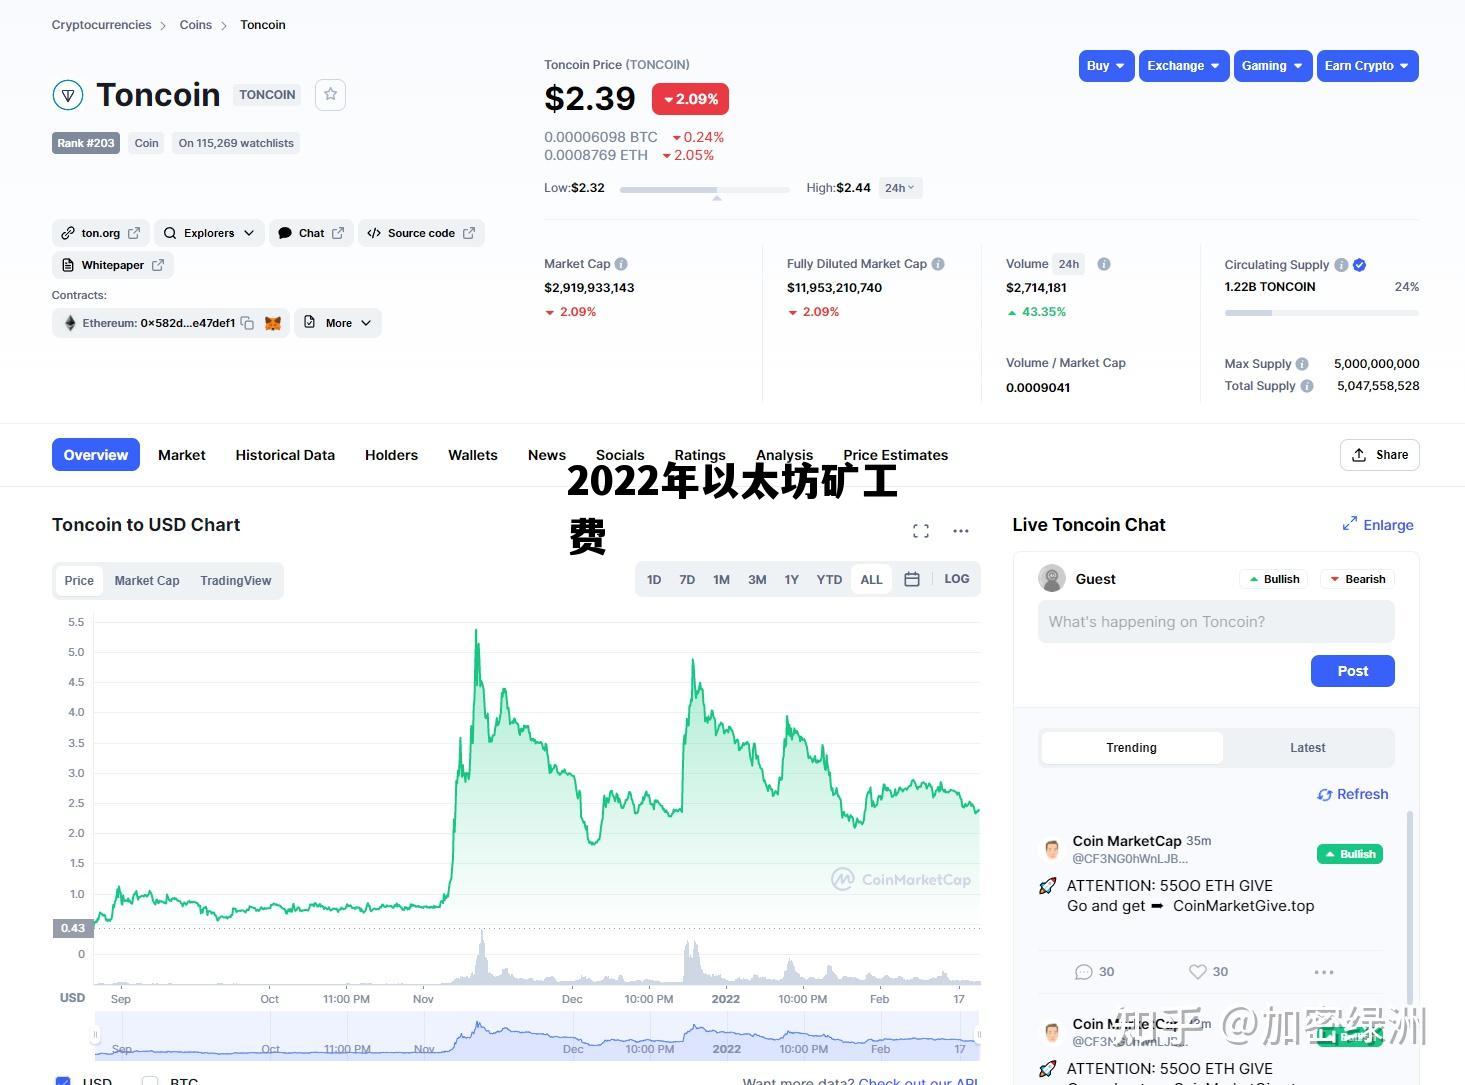
Task: Click the verified supply checkmark badge
Action: click(x=1359, y=265)
